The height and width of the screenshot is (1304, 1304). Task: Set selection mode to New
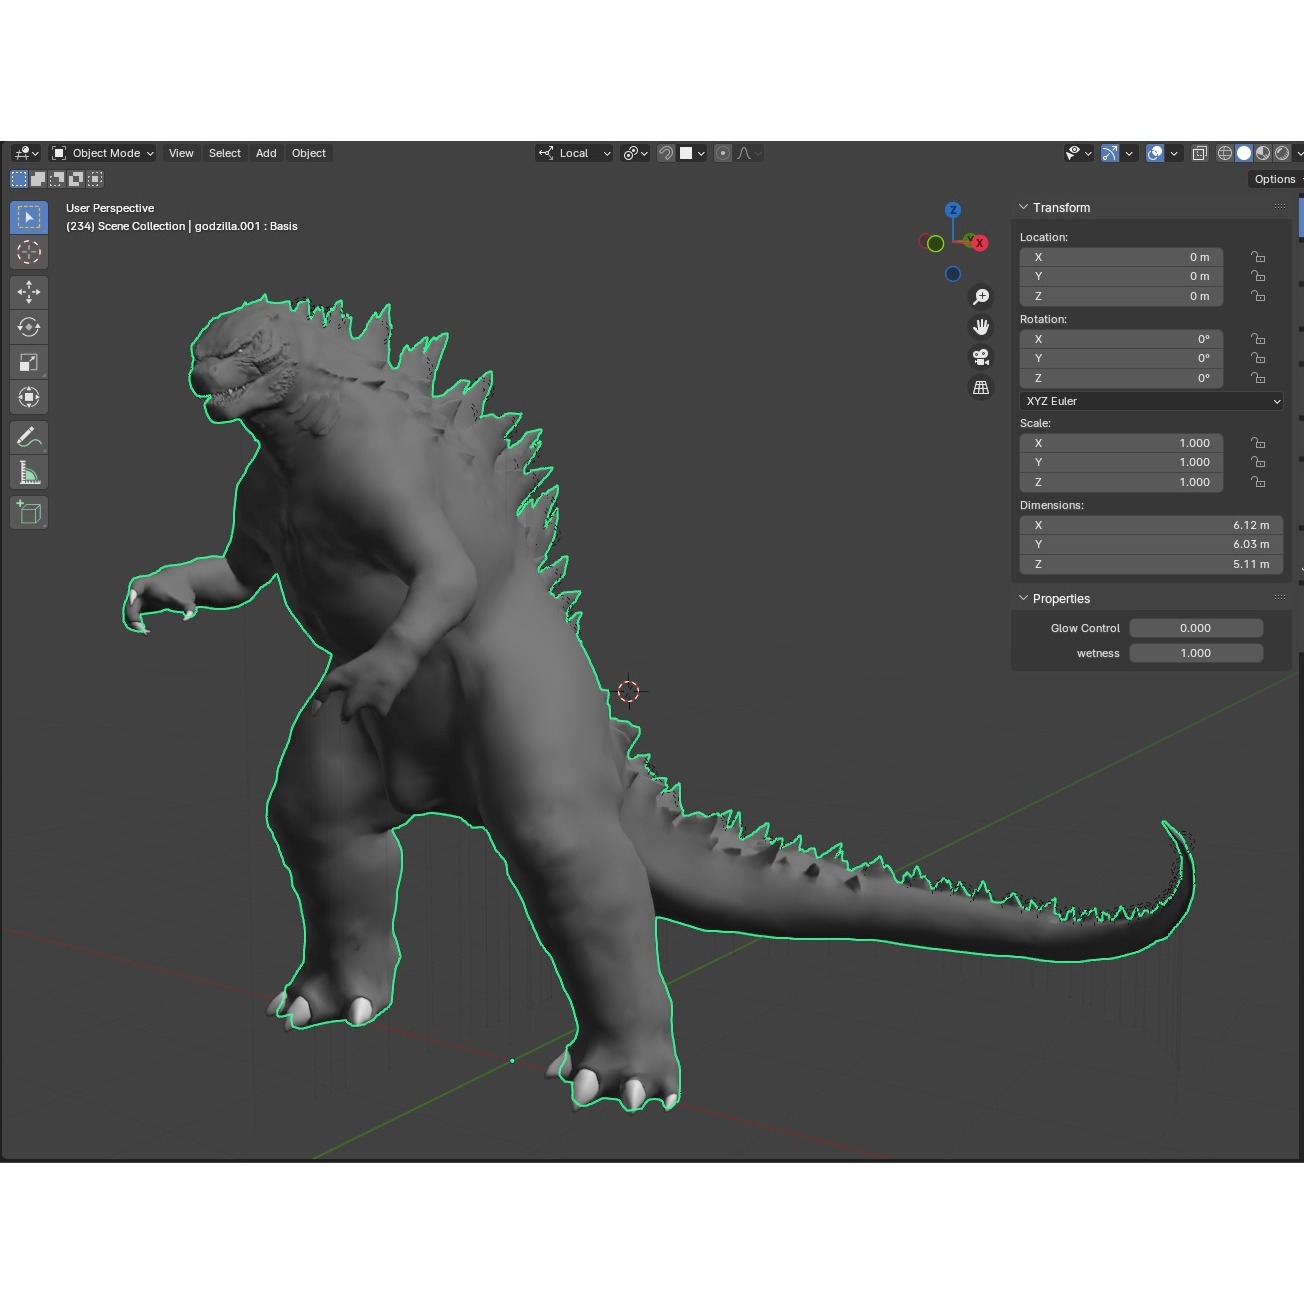(19, 179)
